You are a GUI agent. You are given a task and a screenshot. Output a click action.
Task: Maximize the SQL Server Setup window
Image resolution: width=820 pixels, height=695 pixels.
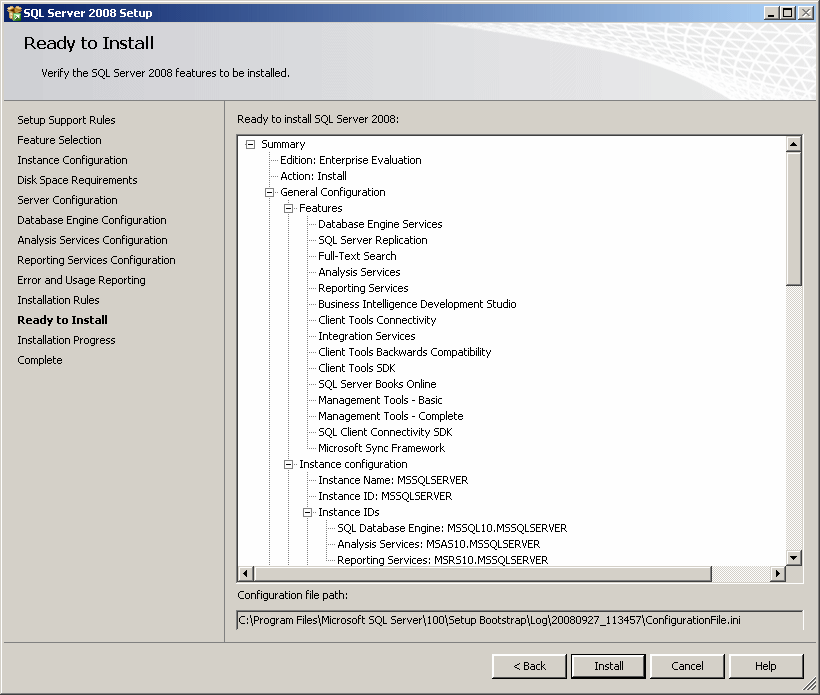click(x=788, y=13)
